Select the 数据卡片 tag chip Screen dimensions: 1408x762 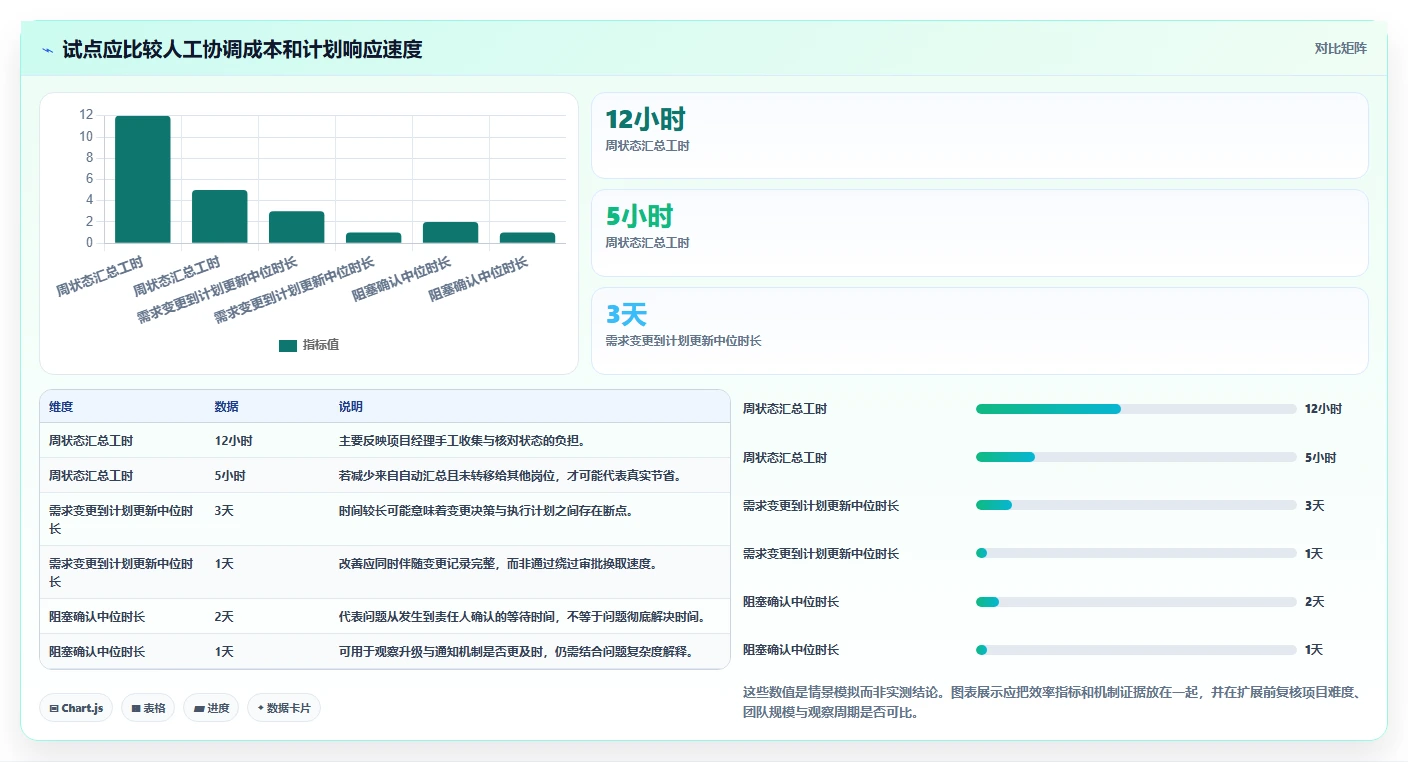pos(284,708)
